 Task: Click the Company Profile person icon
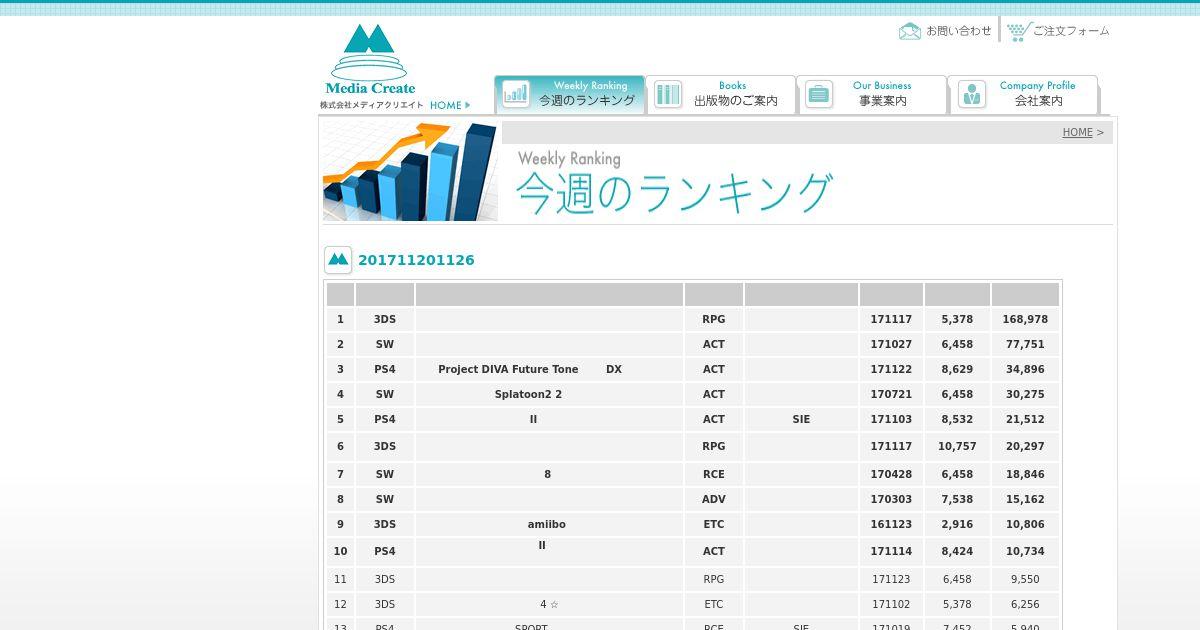pos(971,94)
